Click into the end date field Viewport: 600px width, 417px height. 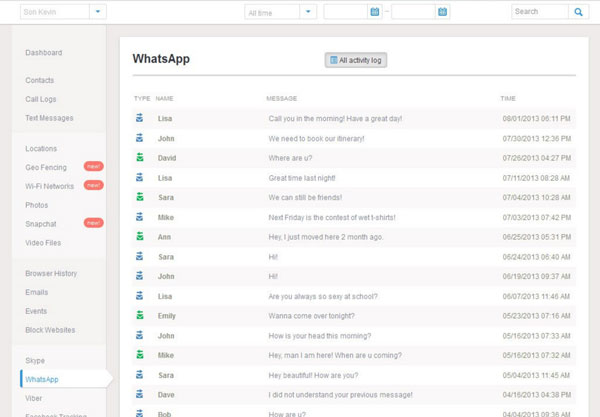coord(414,12)
